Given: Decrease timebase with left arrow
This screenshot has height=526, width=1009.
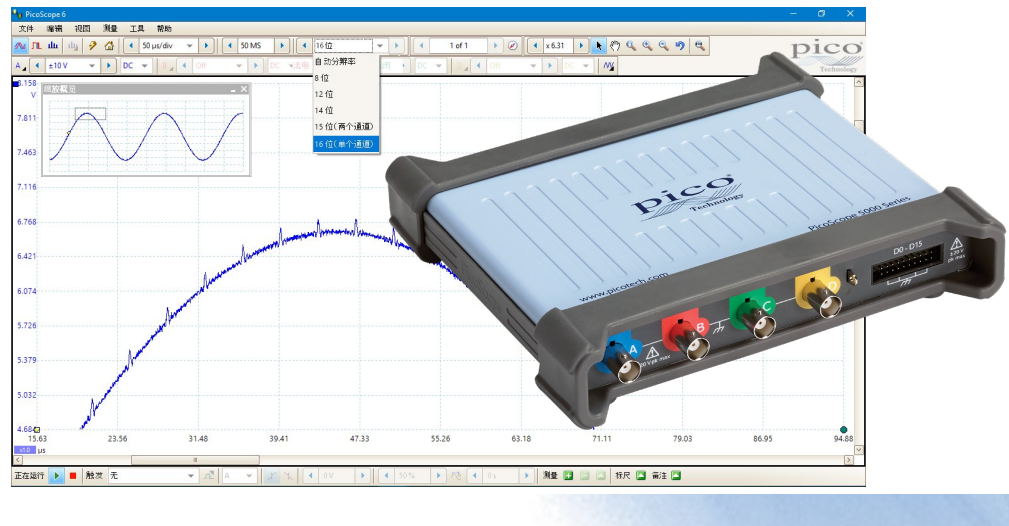Looking at the screenshot, I should pos(131,46).
